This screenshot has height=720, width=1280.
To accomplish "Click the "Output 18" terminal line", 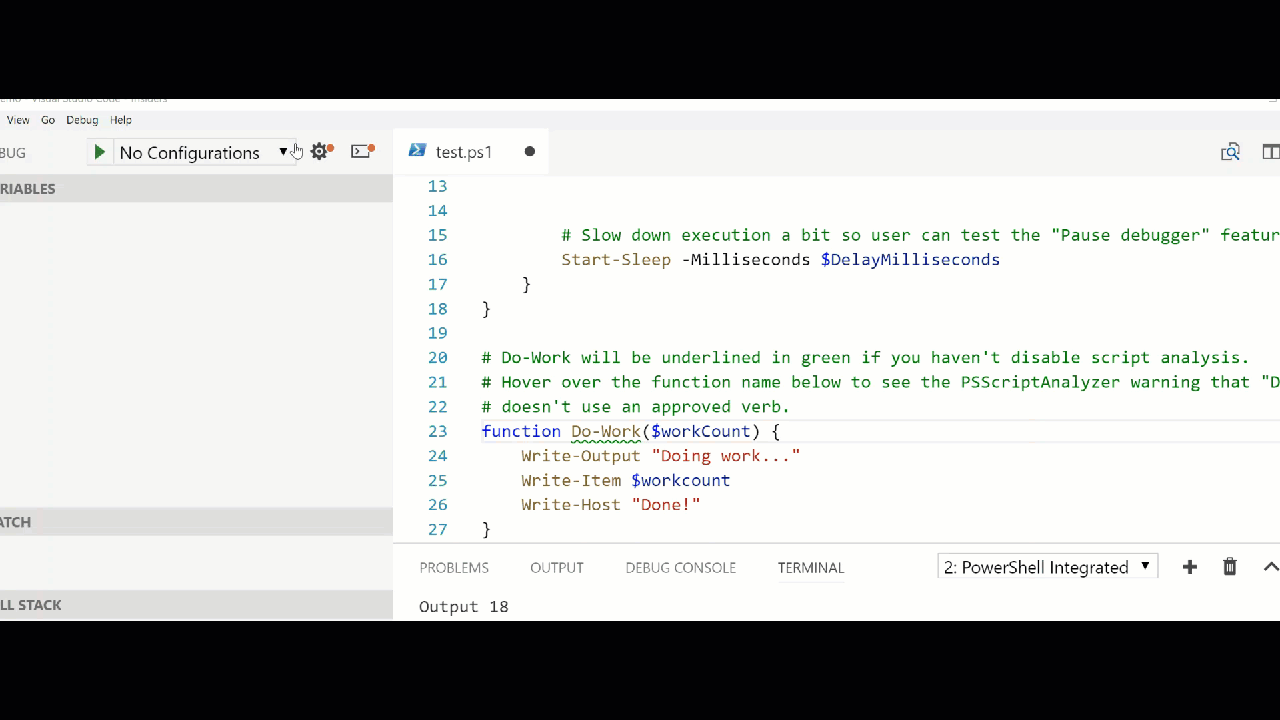I will 464,606.
